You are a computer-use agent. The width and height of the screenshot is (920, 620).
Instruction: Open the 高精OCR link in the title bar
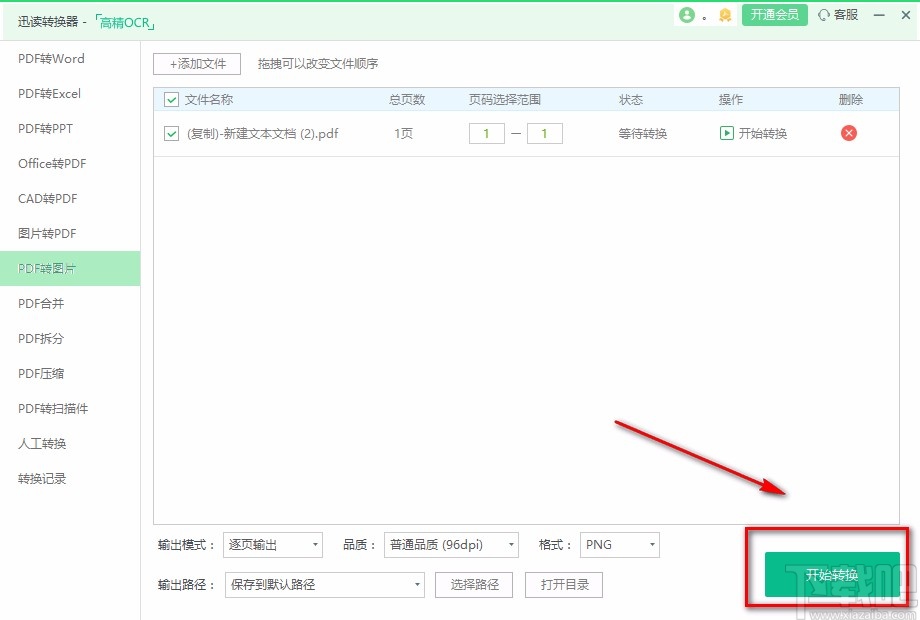tap(124, 21)
